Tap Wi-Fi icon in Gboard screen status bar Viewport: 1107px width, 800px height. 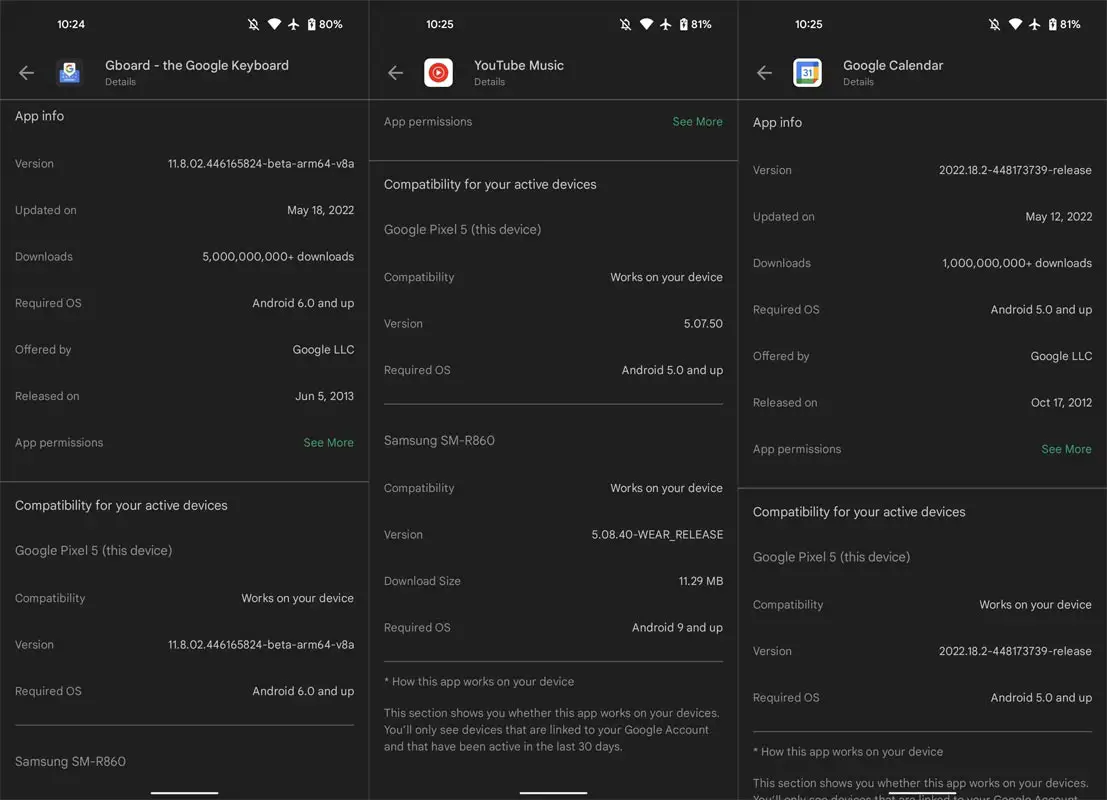coord(274,24)
